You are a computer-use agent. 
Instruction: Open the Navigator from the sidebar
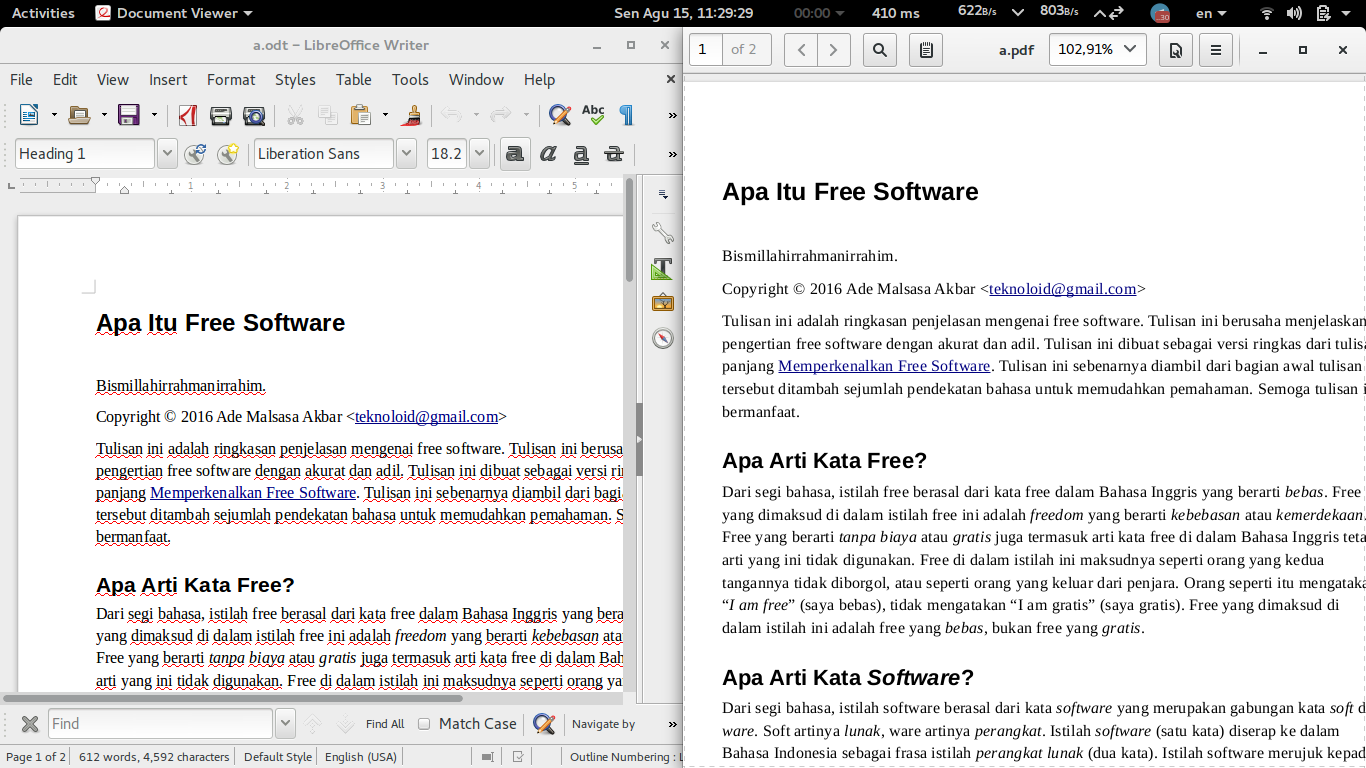point(661,338)
